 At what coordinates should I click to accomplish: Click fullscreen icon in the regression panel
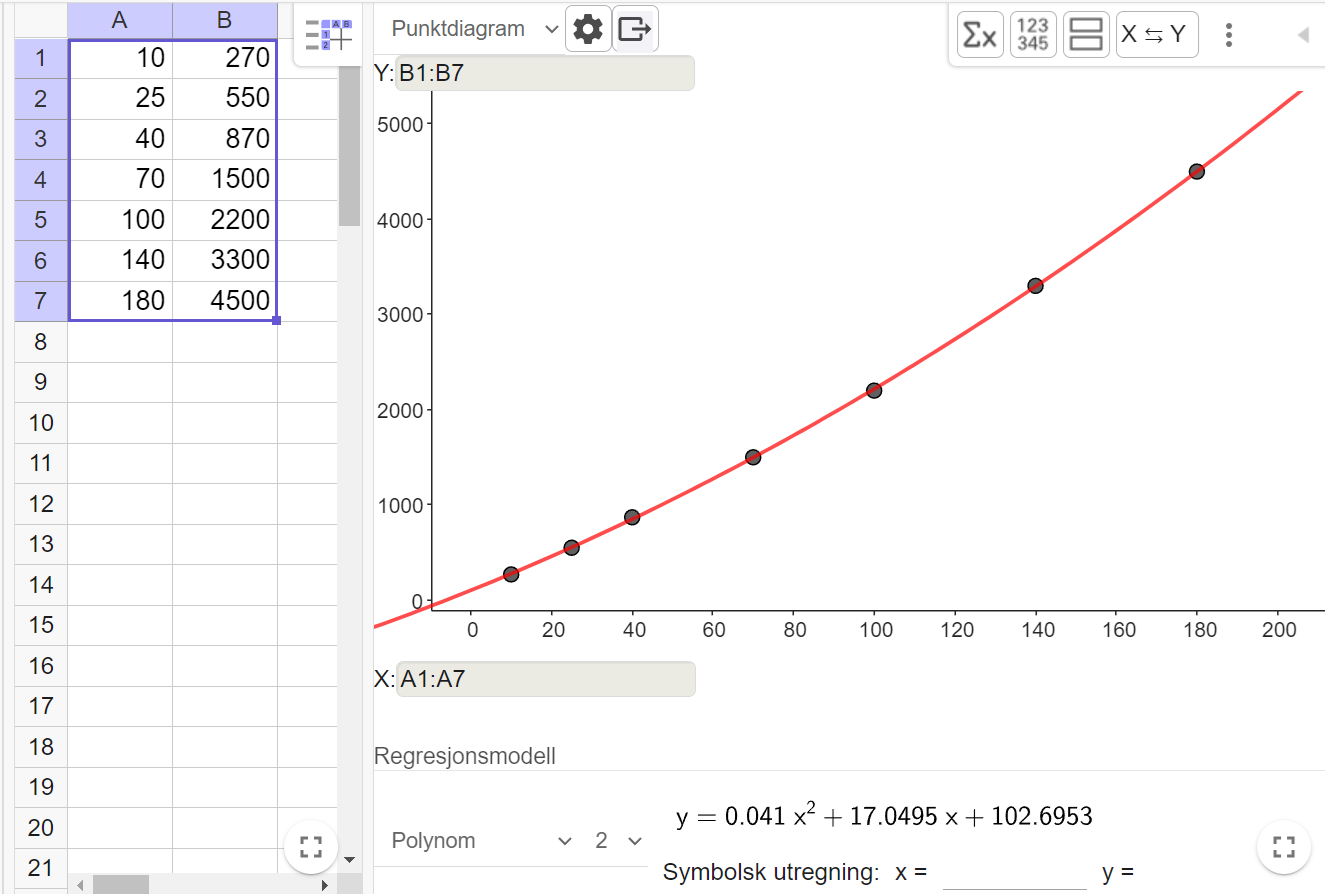1283,848
